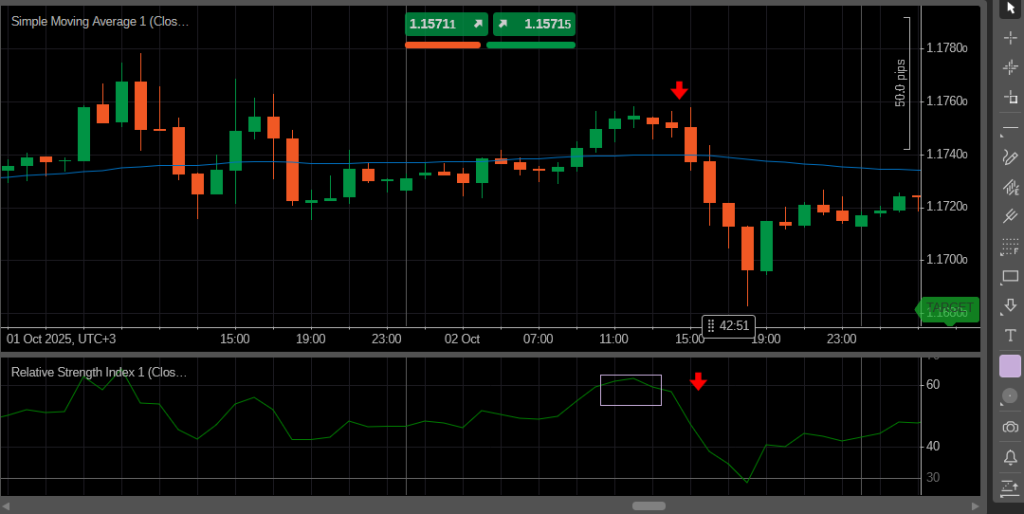
Task: Click the Simple Moving Average indicator label
Action: coord(99,20)
